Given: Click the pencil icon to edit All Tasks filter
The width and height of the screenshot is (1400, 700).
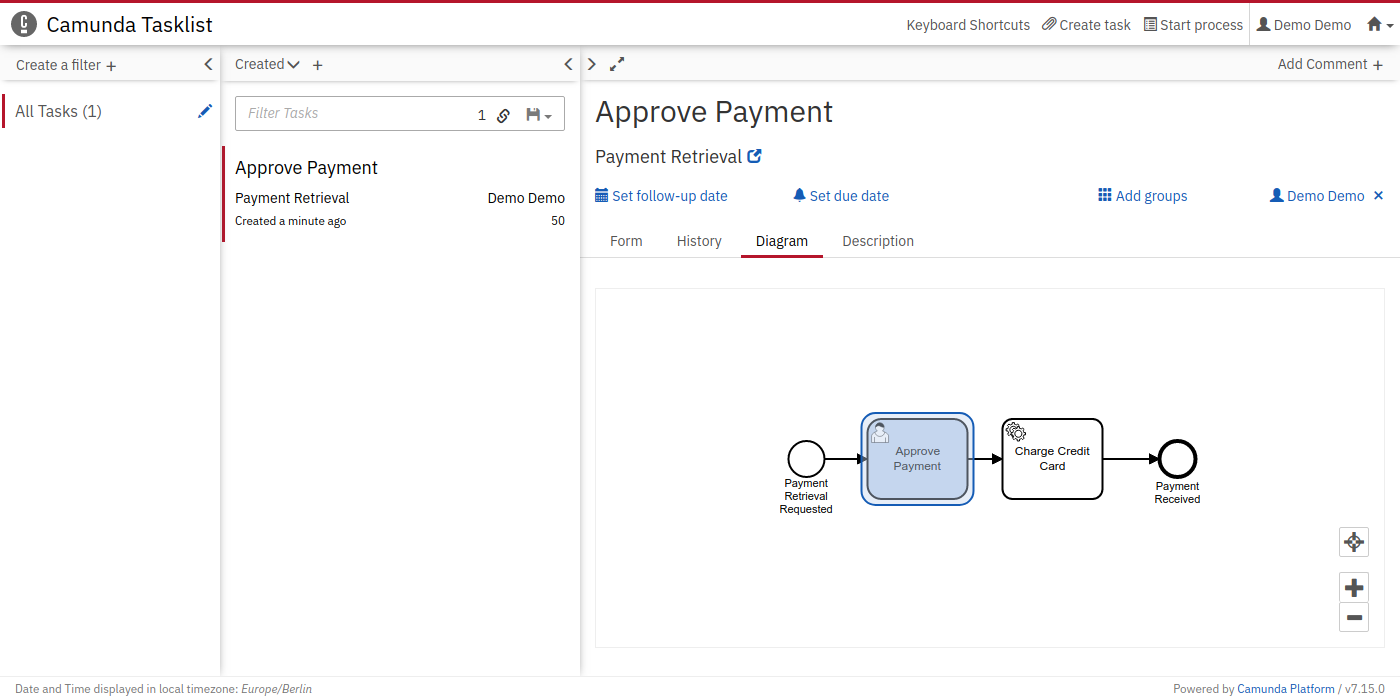Looking at the screenshot, I should click(x=205, y=111).
